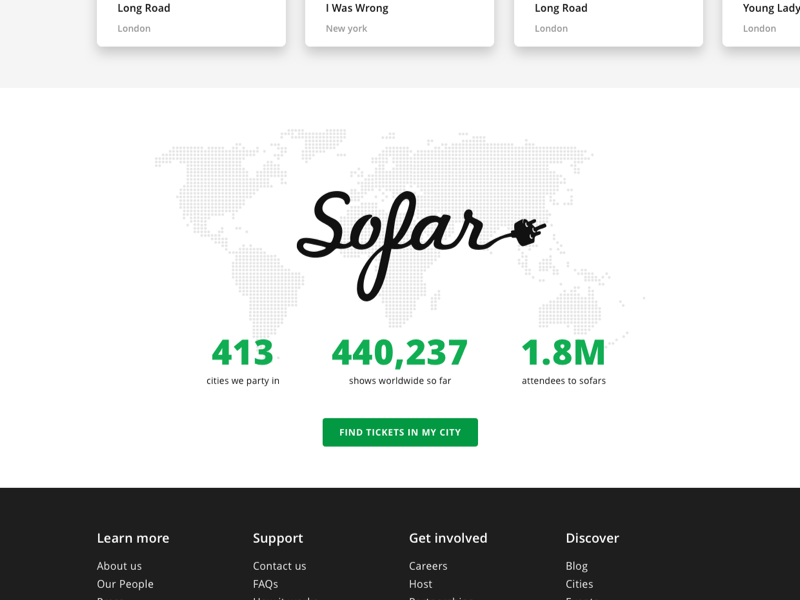Visit the Careers link
This screenshot has height=600, width=800.
click(428, 566)
